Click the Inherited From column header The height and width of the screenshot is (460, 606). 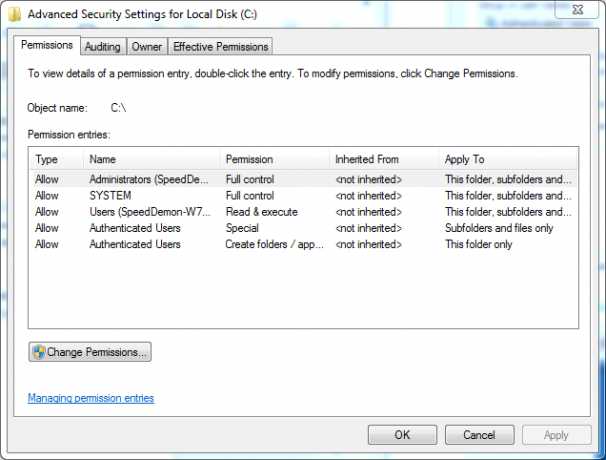tap(384, 159)
